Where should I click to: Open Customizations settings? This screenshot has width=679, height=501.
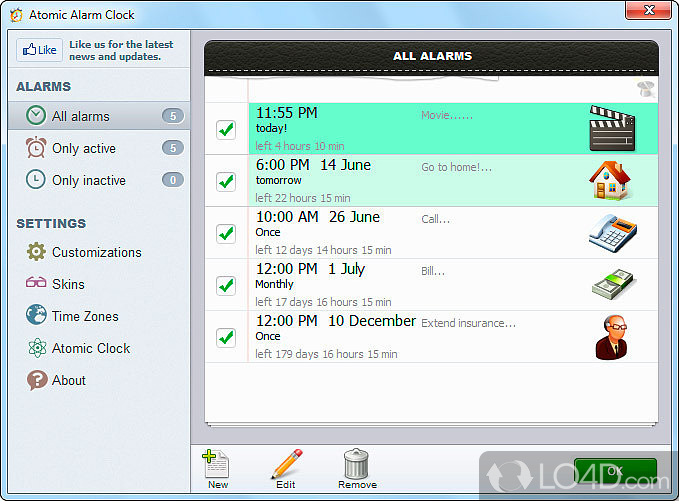97,252
